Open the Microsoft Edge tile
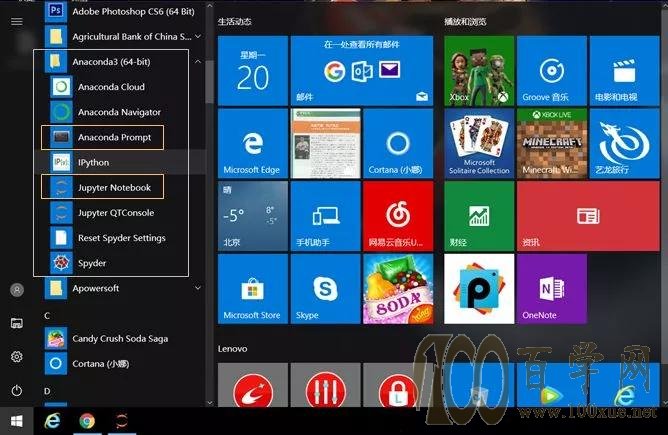The image size is (668, 435). click(253, 144)
